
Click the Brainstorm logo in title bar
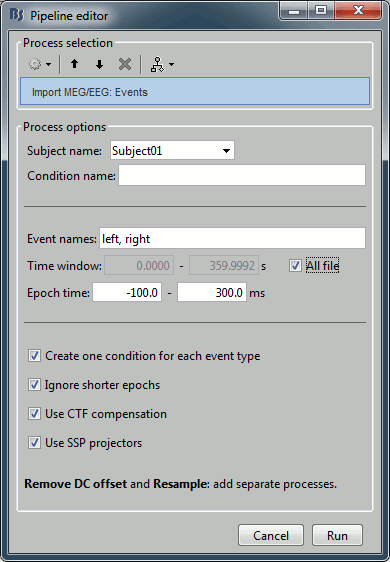pos(17,15)
